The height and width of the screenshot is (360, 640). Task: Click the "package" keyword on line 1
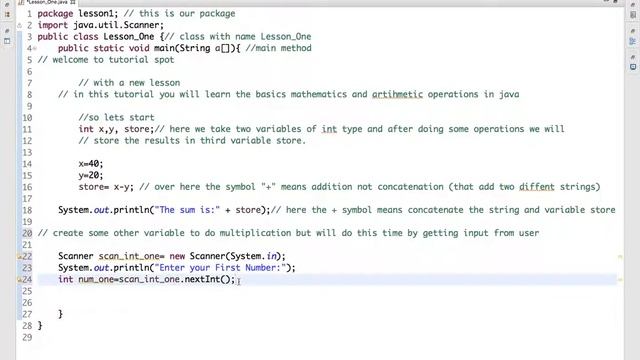55,13
